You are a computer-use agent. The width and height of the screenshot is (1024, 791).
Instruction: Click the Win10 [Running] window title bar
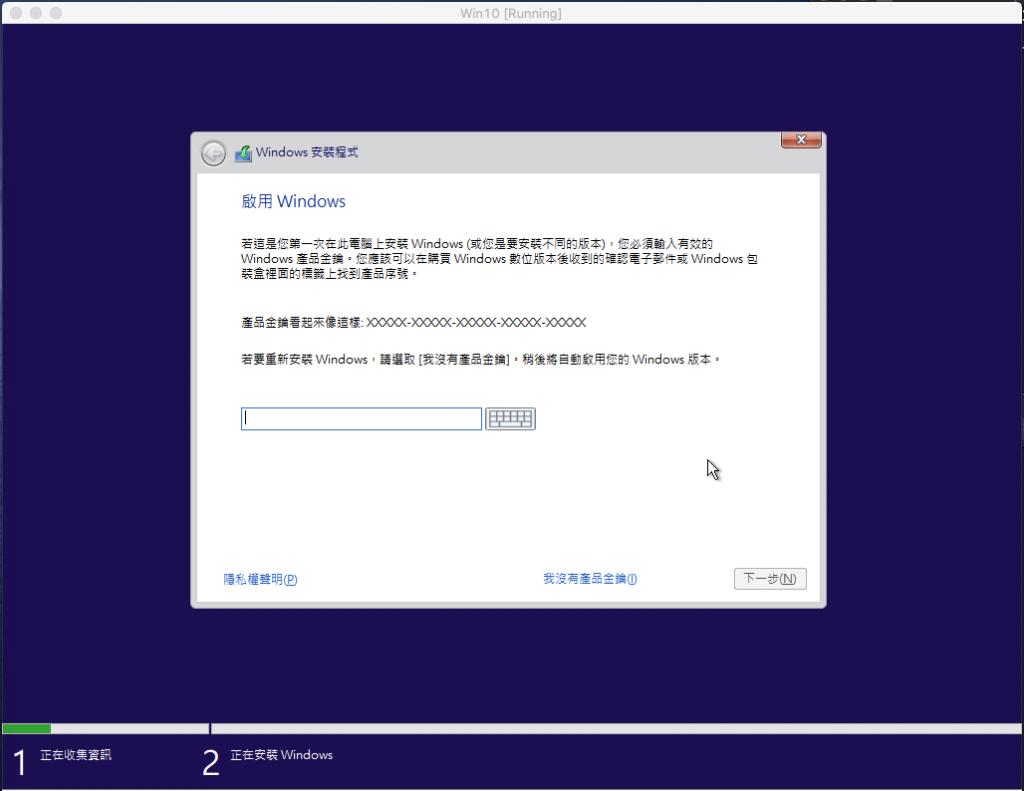point(512,13)
